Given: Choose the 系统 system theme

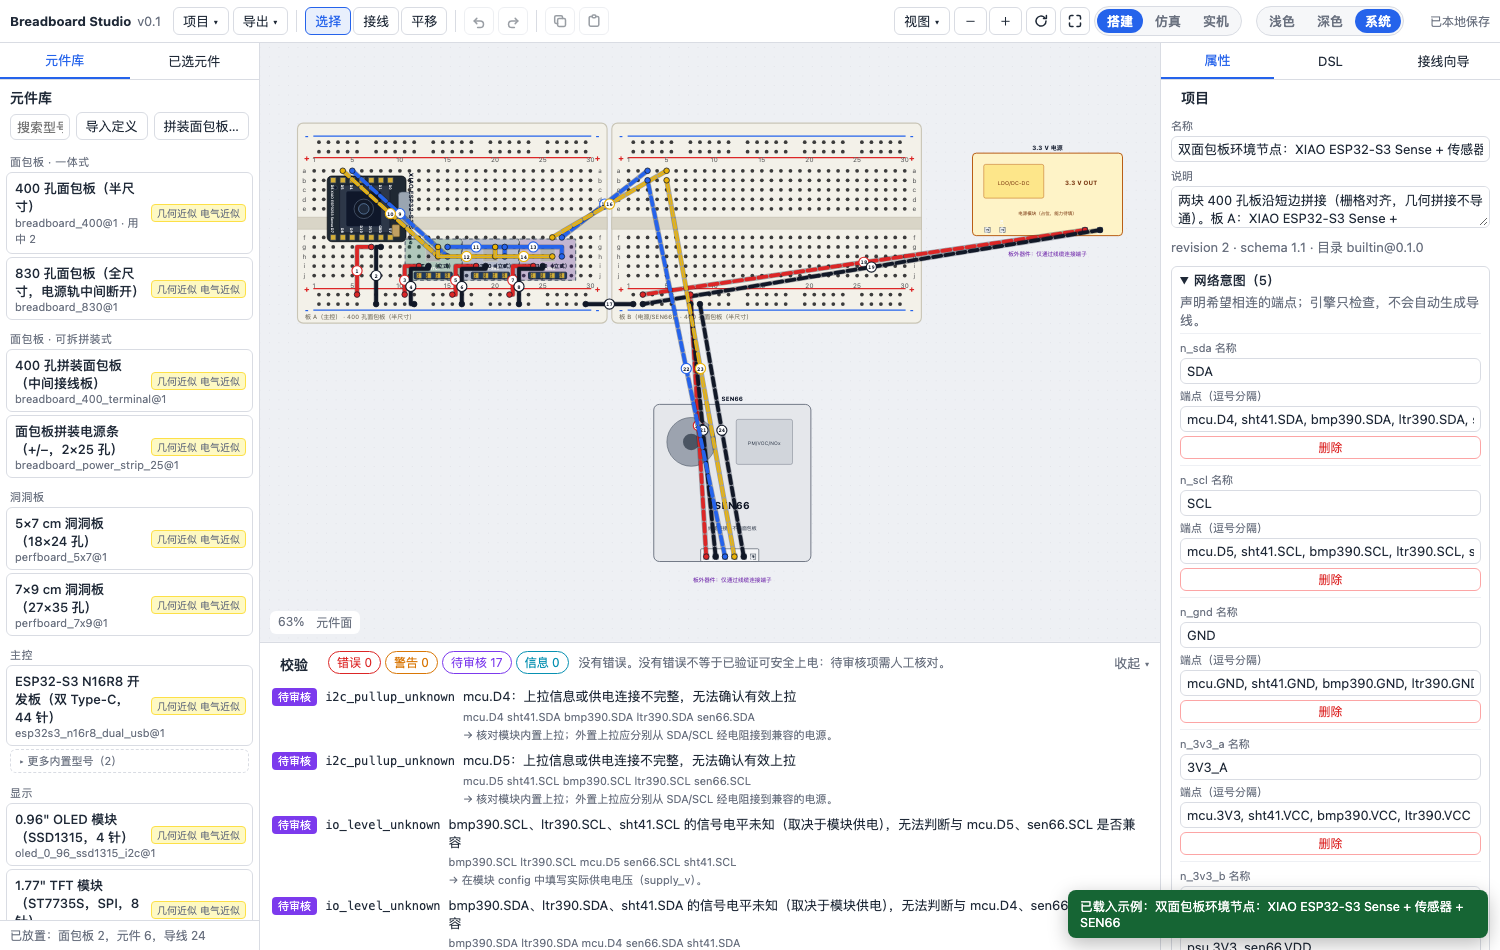Looking at the screenshot, I should pyautogui.click(x=1378, y=21).
